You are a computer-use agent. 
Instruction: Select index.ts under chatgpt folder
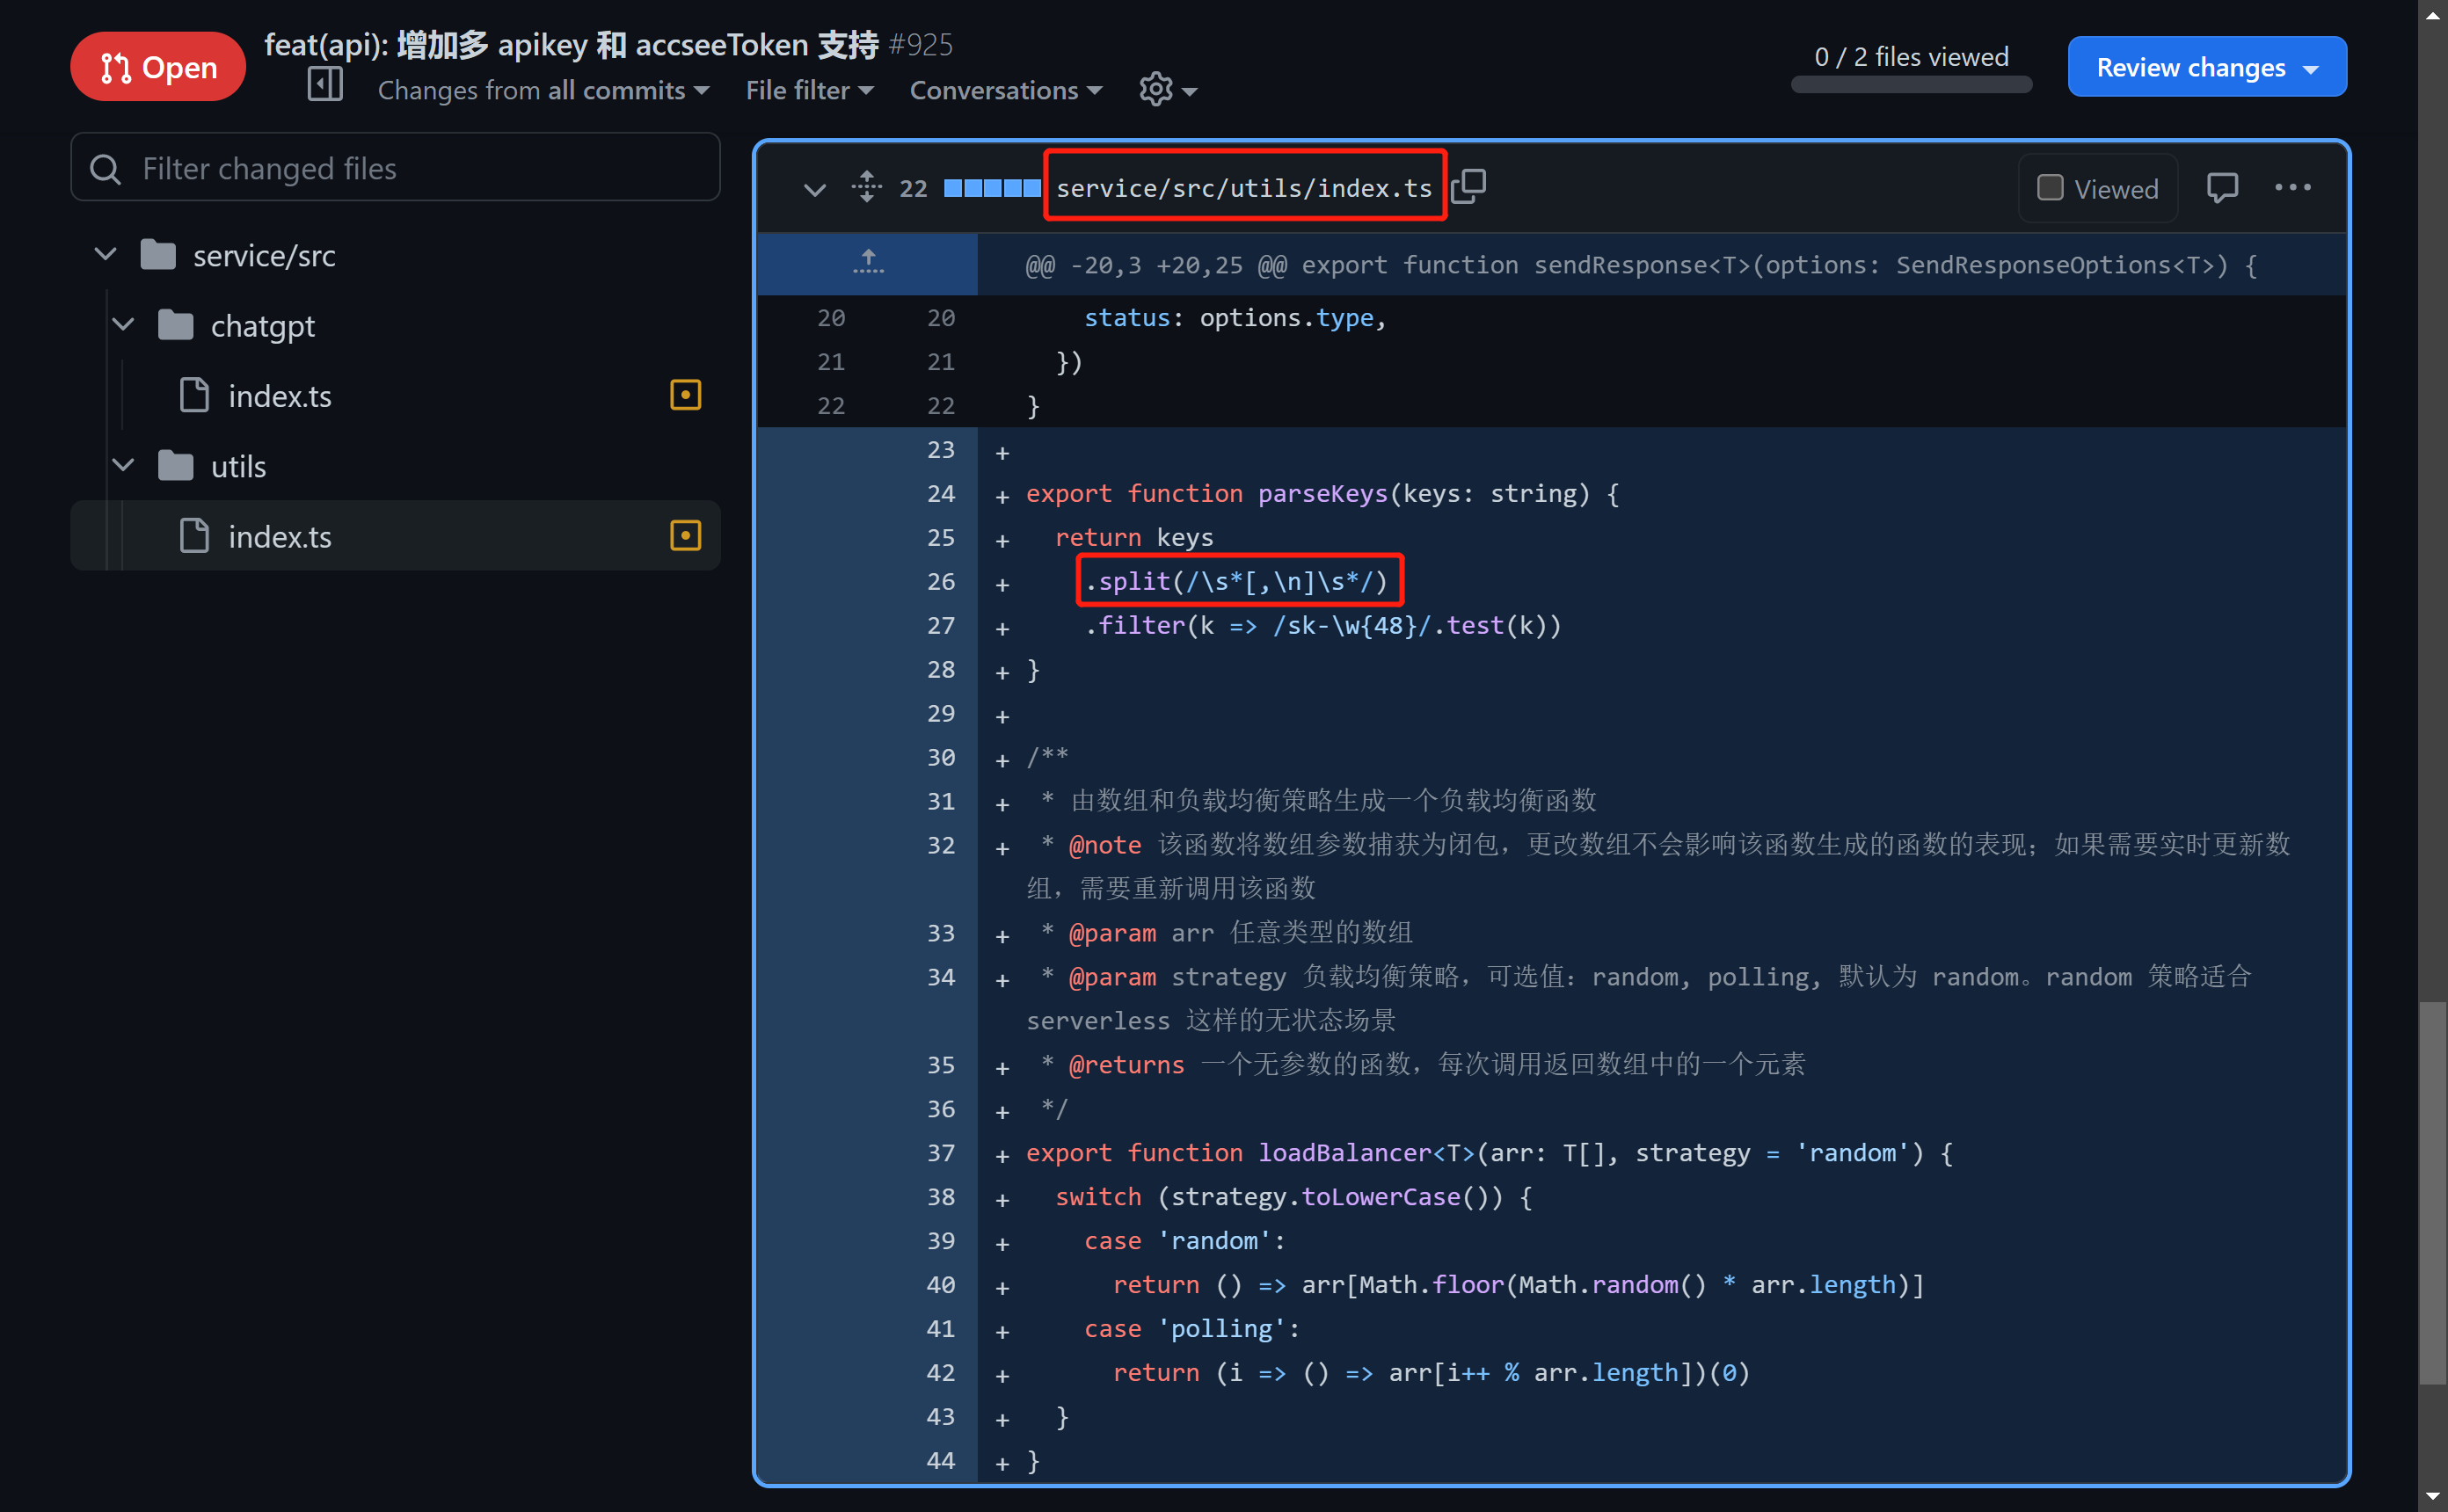[279, 396]
